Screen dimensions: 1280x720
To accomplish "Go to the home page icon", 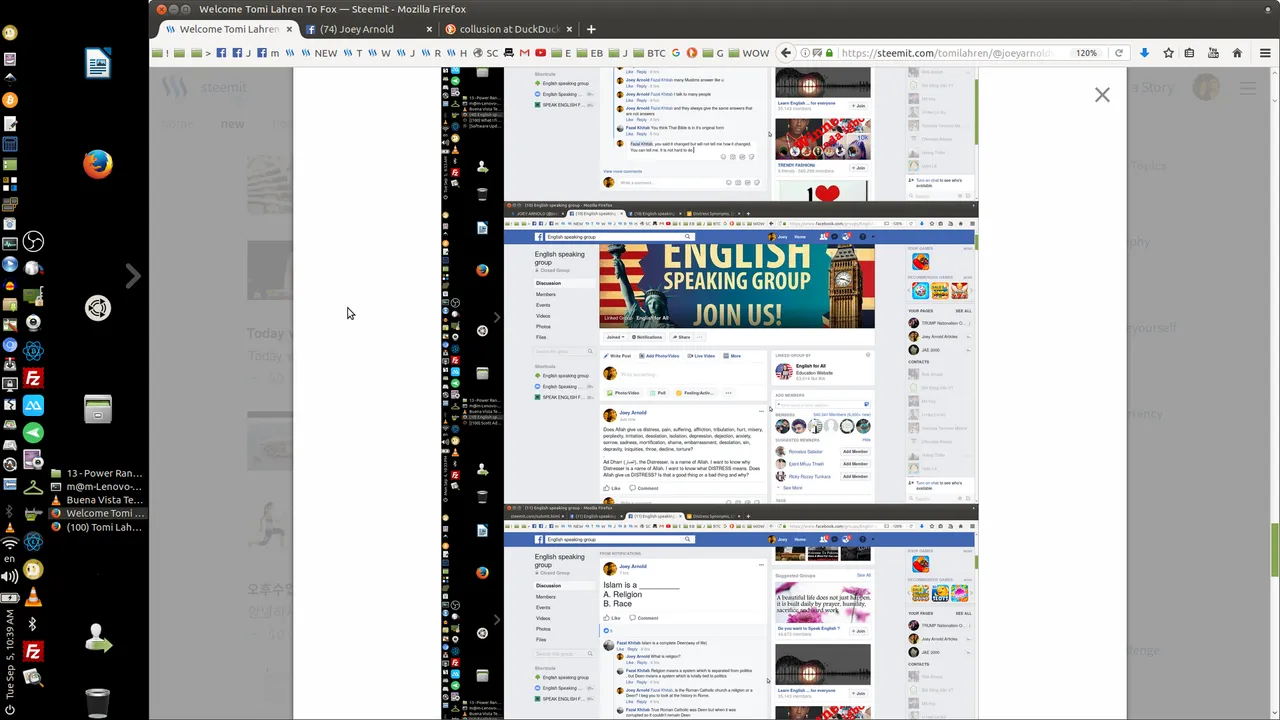I will tap(1237, 53).
